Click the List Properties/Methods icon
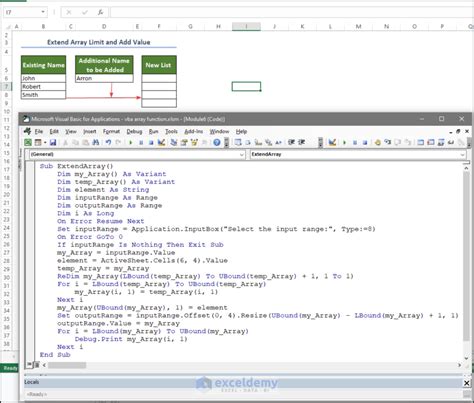The image size is (474, 403). [238, 143]
